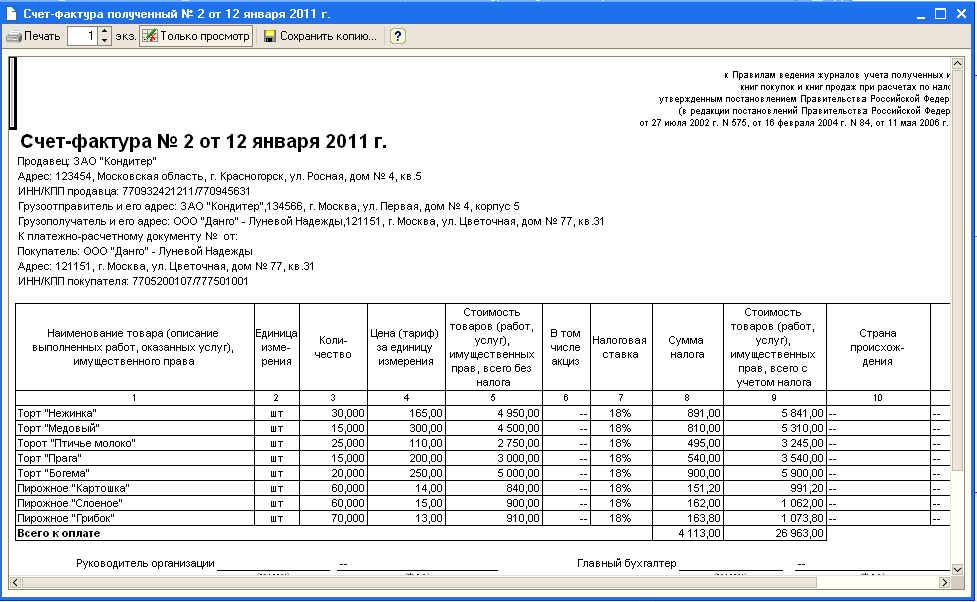This screenshot has width=977, height=602.
Task: Click the Налоговая ставка column header cell
Action: [620, 346]
